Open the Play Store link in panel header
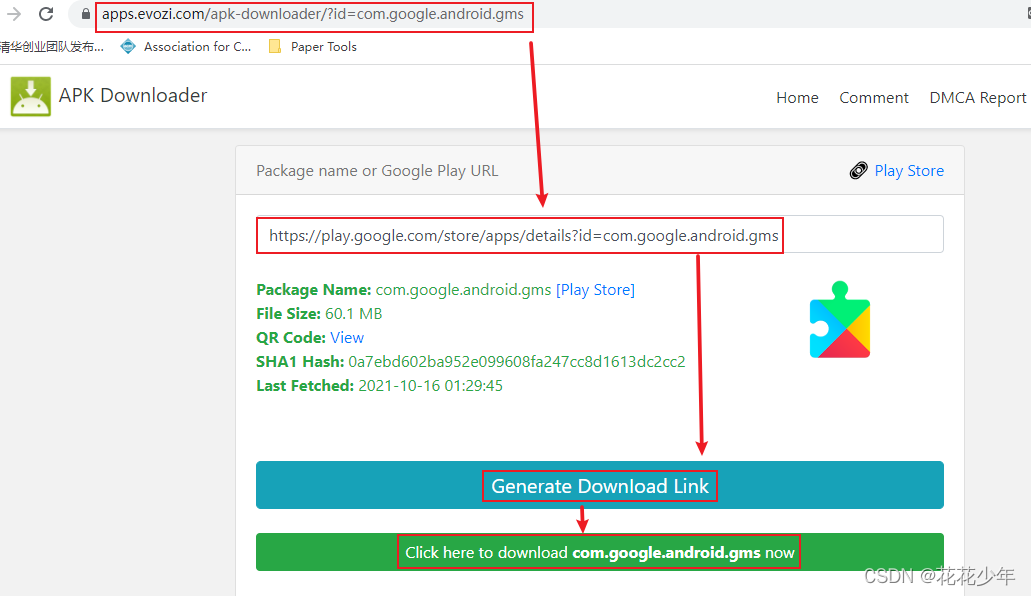 point(909,171)
